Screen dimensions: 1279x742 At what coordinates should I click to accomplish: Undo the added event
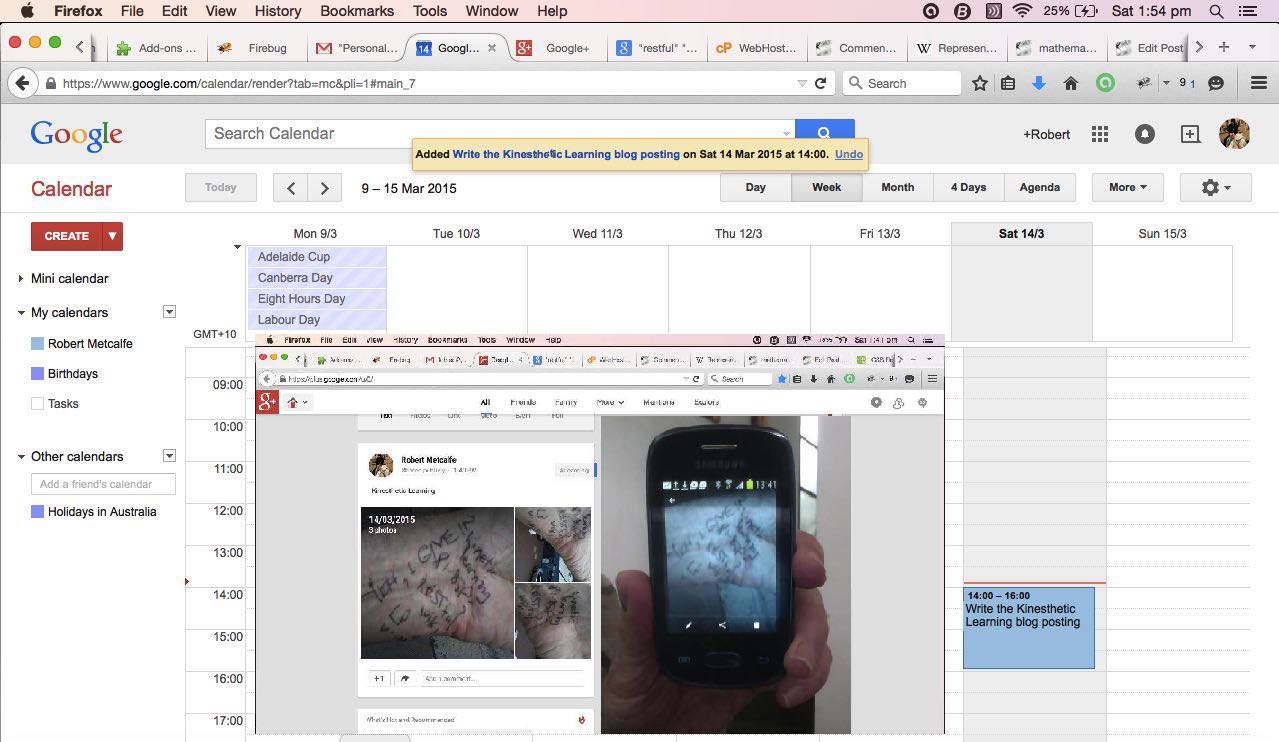[848, 154]
